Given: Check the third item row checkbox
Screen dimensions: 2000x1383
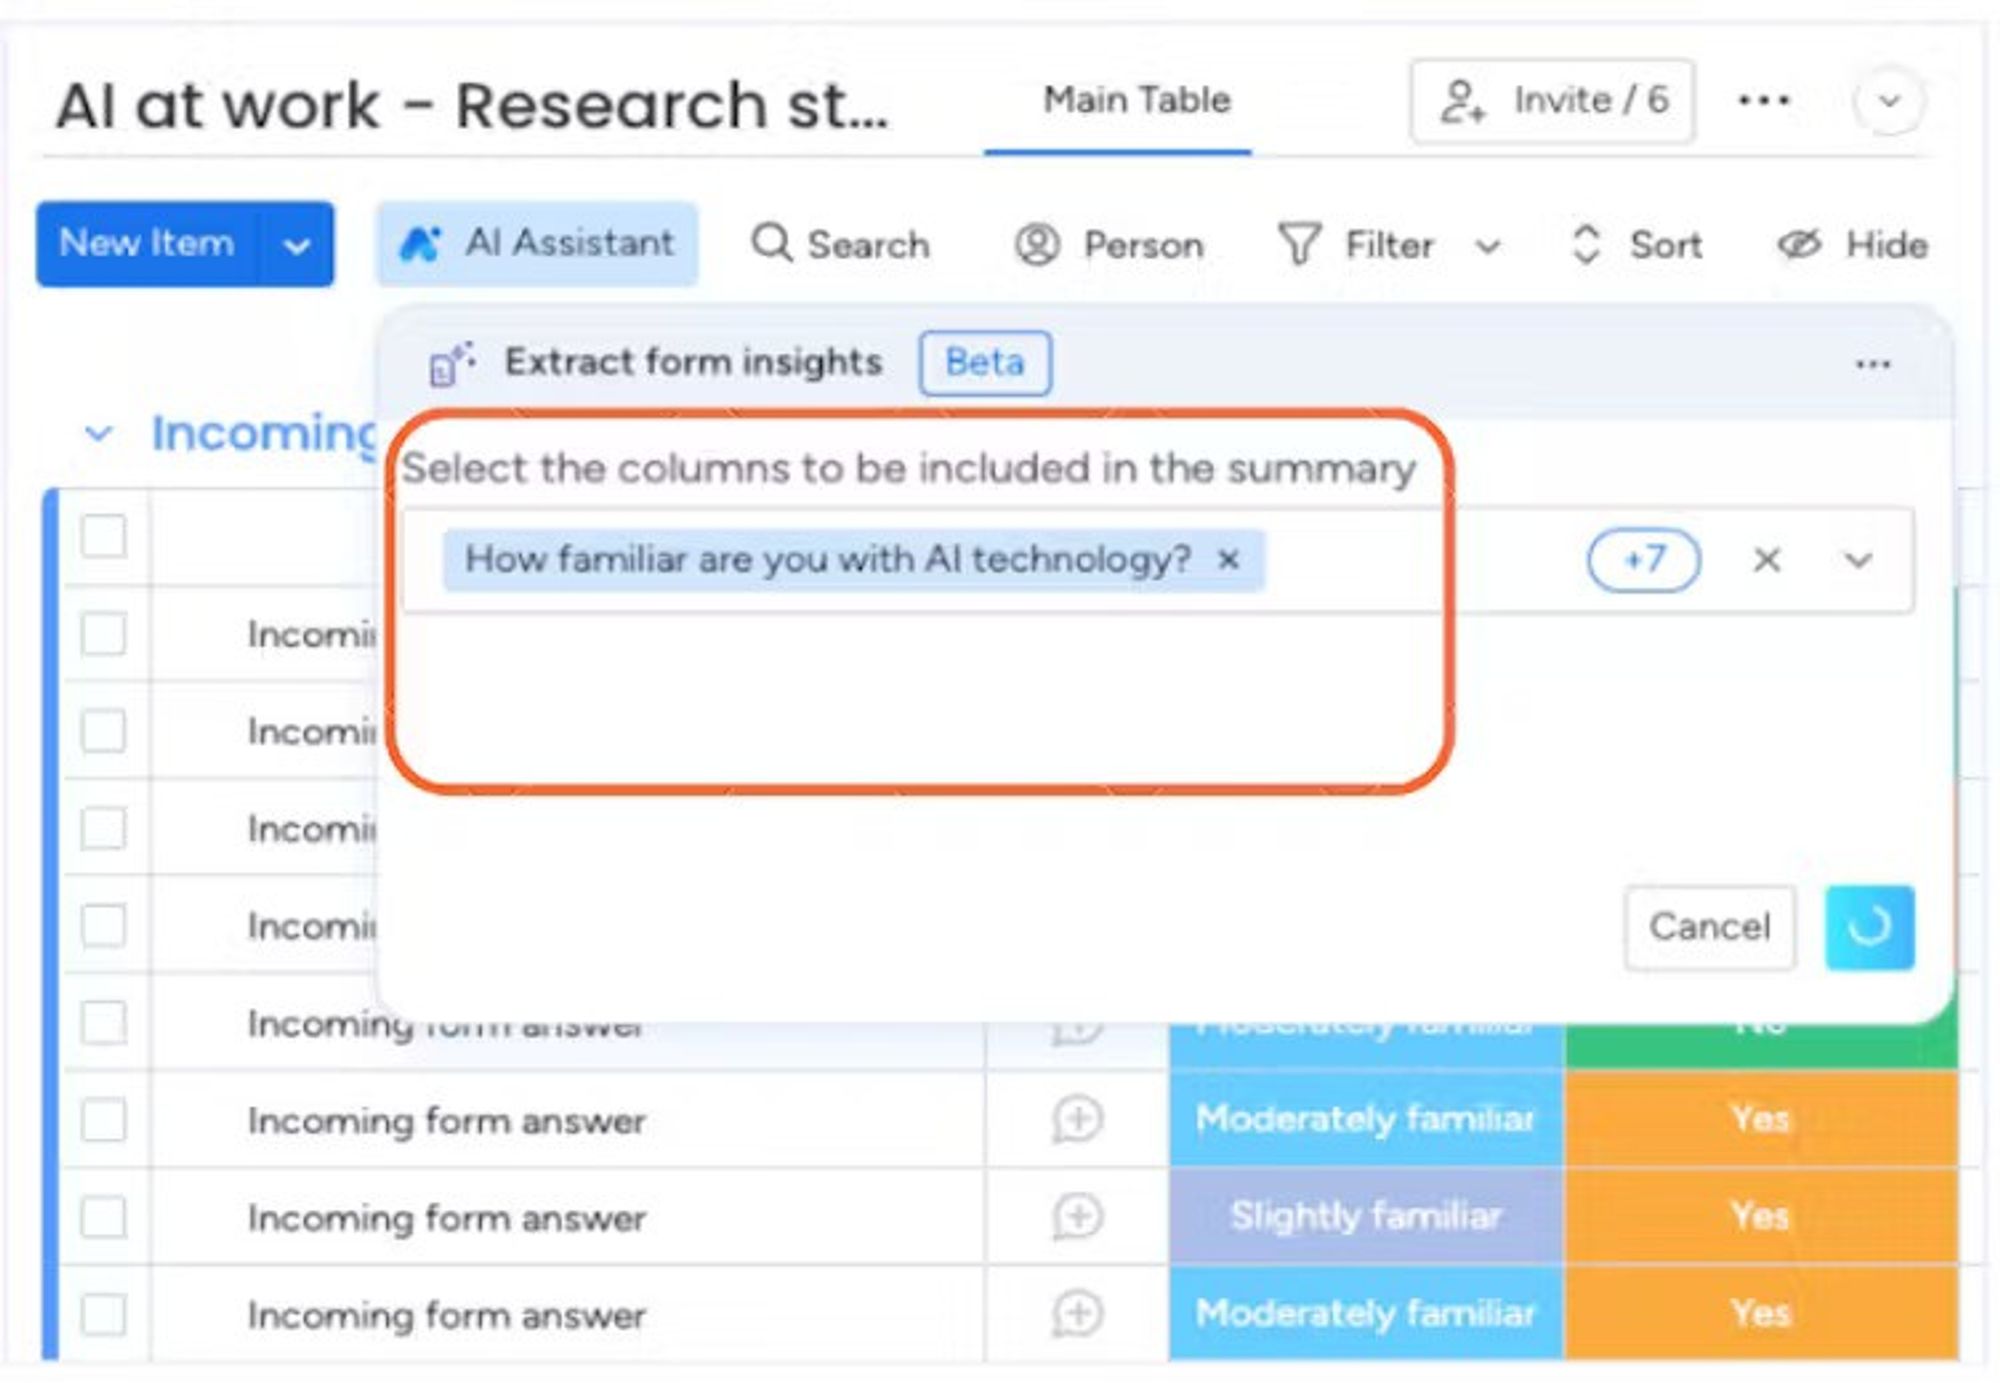Looking at the screenshot, I should tap(104, 828).
